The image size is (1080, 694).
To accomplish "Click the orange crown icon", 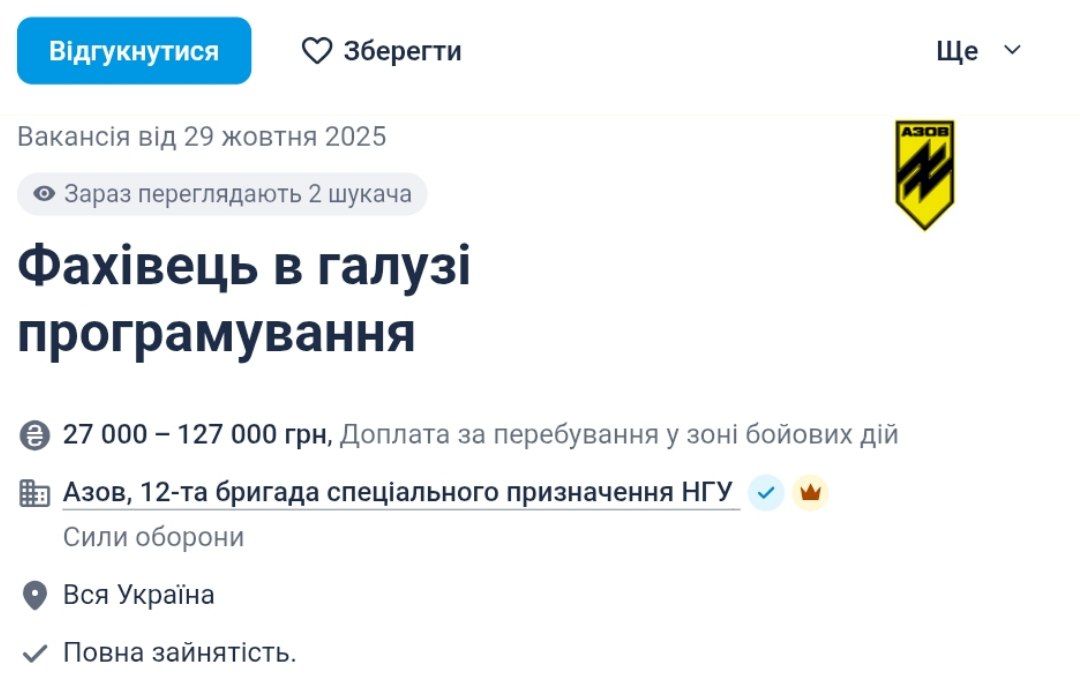I will 810,491.
